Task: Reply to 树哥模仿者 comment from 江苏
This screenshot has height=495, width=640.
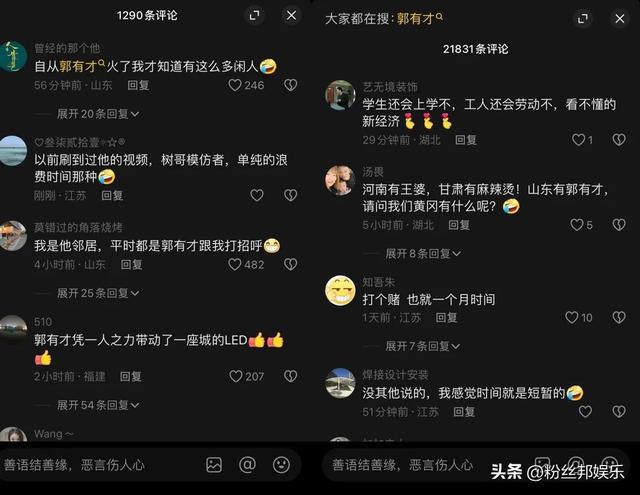Action: coord(112,195)
